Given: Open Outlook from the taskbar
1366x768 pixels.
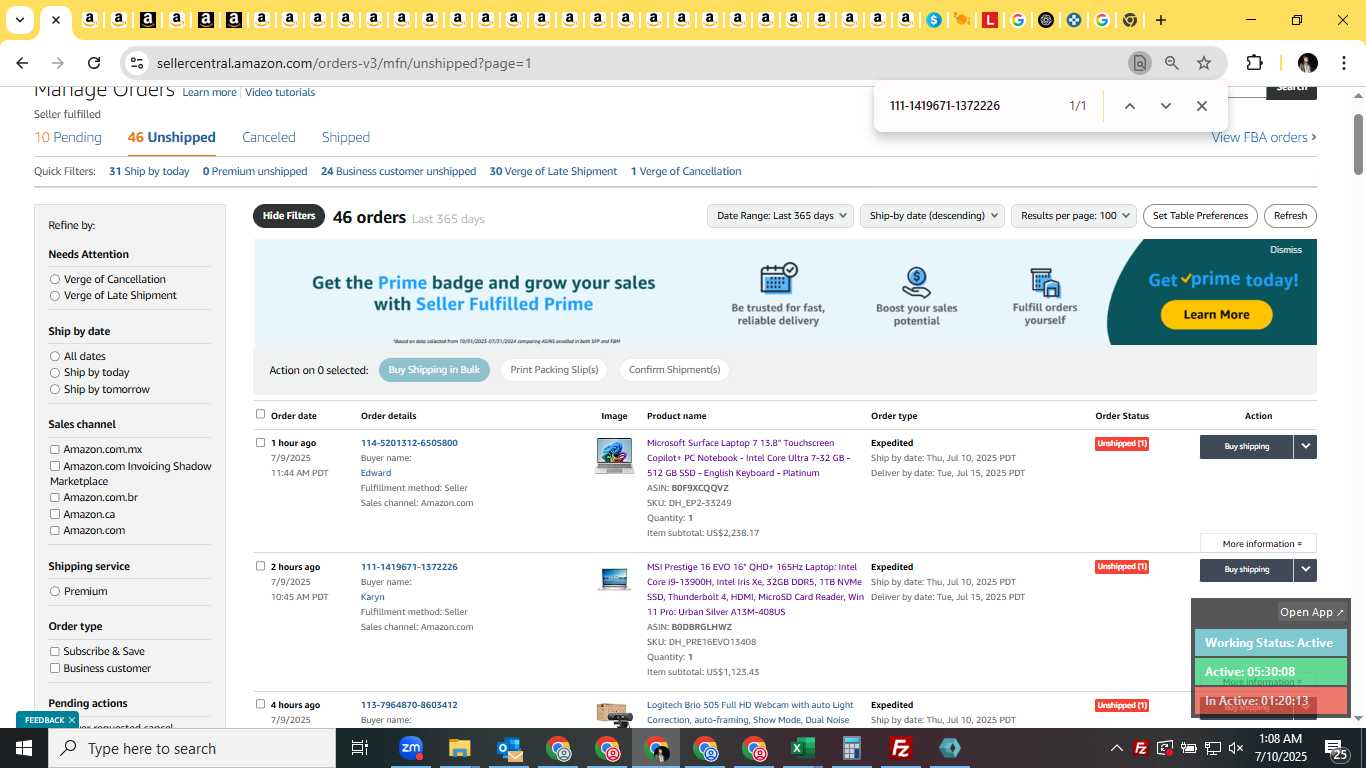Looking at the screenshot, I should tap(509, 748).
